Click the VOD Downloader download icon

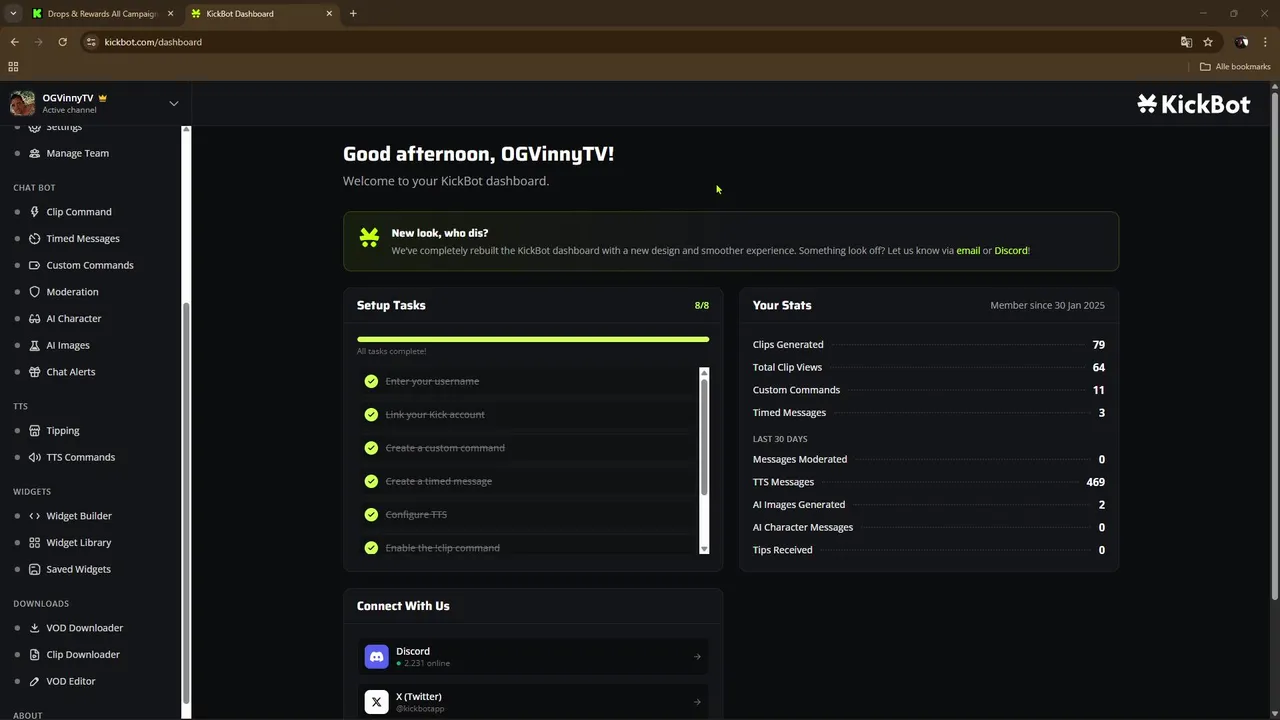click(x=35, y=628)
